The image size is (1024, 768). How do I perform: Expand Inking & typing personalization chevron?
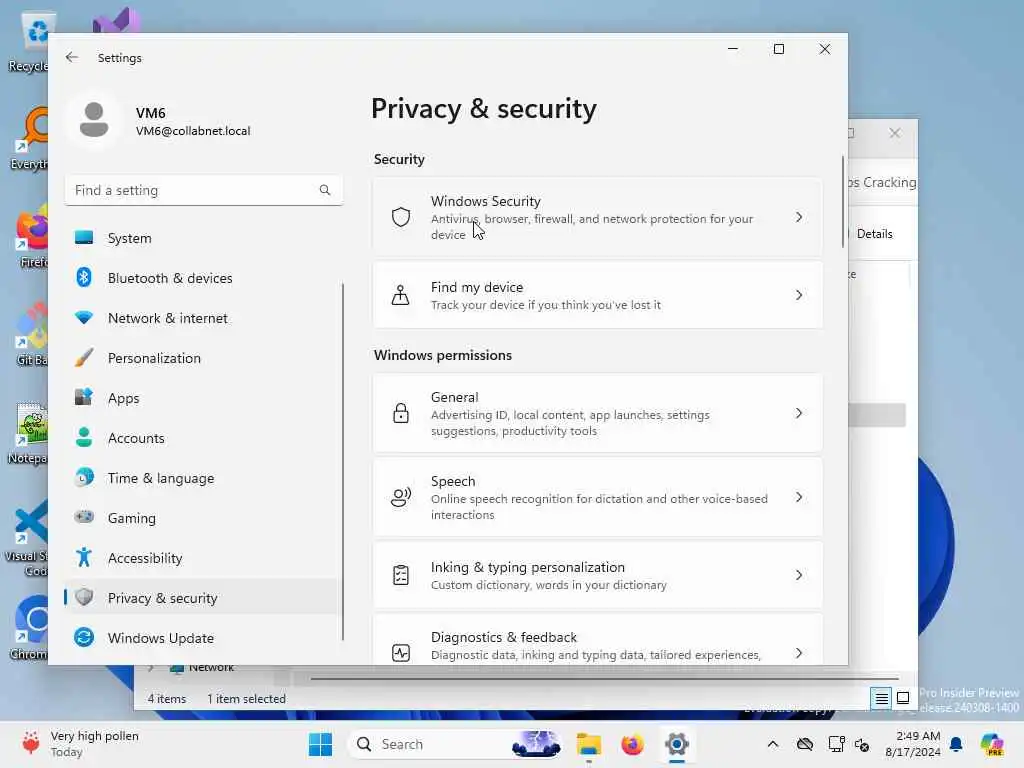point(799,575)
